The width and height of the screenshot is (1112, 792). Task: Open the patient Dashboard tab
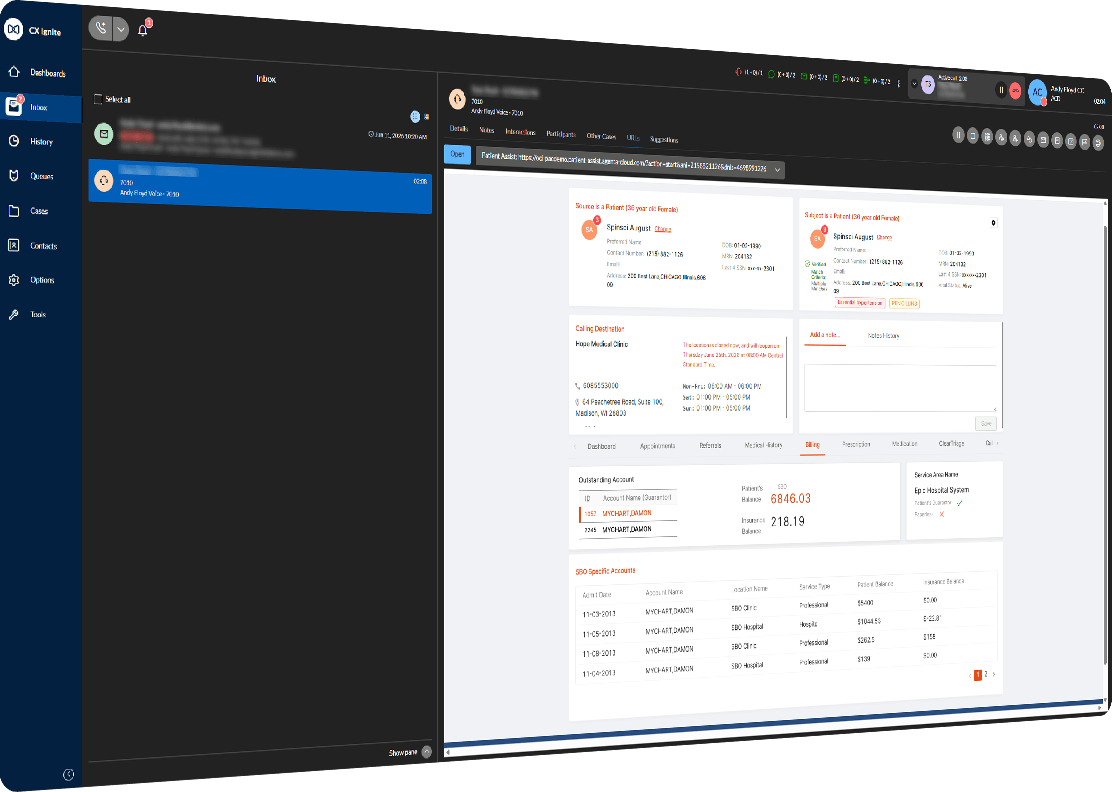pos(601,447)
